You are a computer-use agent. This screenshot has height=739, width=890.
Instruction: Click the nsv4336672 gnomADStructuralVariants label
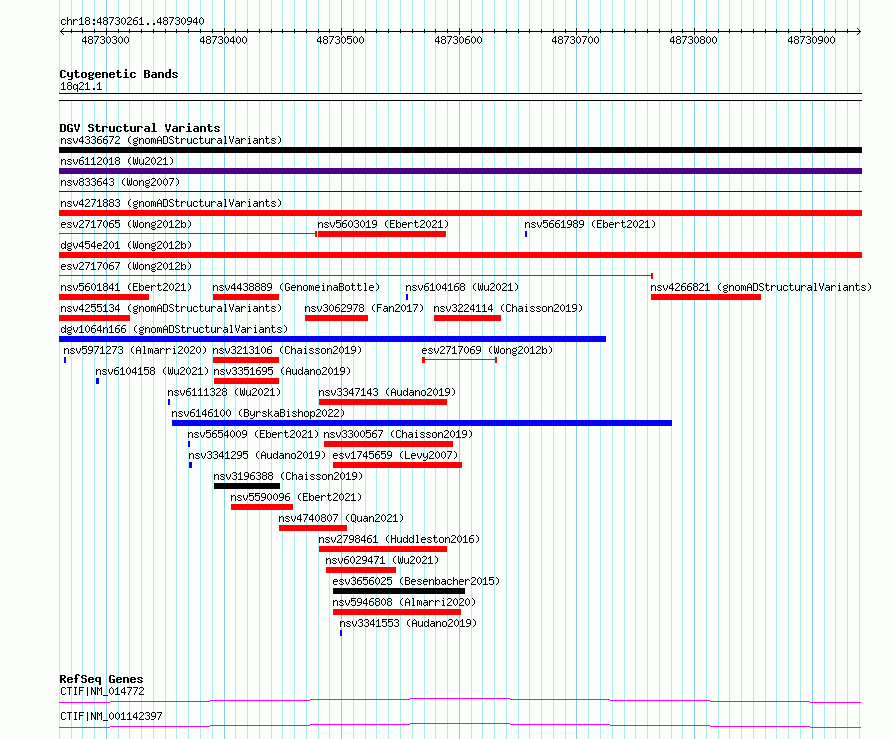point(171,140)
